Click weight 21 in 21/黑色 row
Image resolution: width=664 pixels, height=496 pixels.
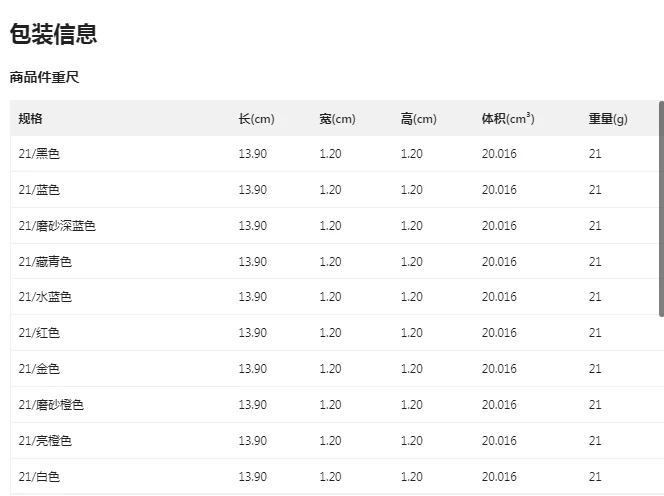pyautogui.click(x=595, y=154)
